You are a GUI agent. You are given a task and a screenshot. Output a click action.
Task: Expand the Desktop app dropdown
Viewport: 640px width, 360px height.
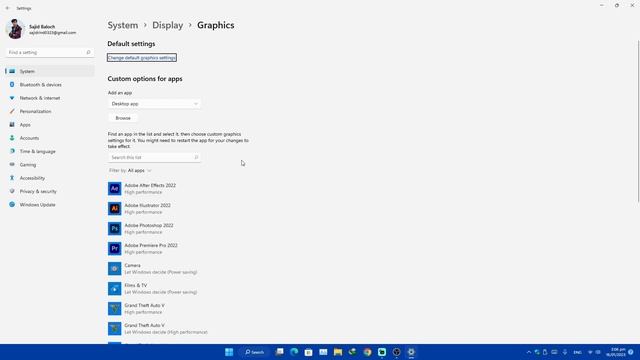[x=154, y=104]
